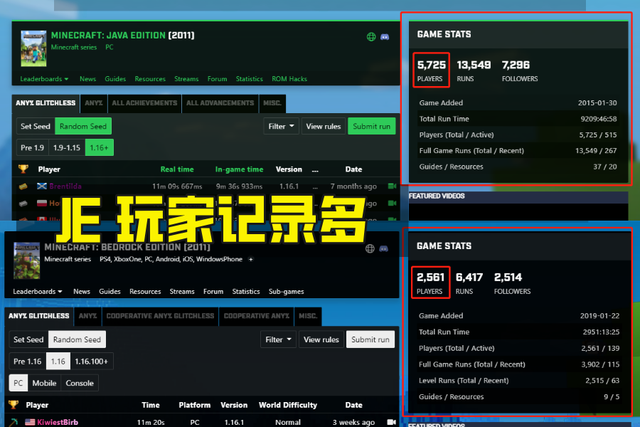Click the white Bedrock Submit run button

pyautogui.click(x=370, y=339)
